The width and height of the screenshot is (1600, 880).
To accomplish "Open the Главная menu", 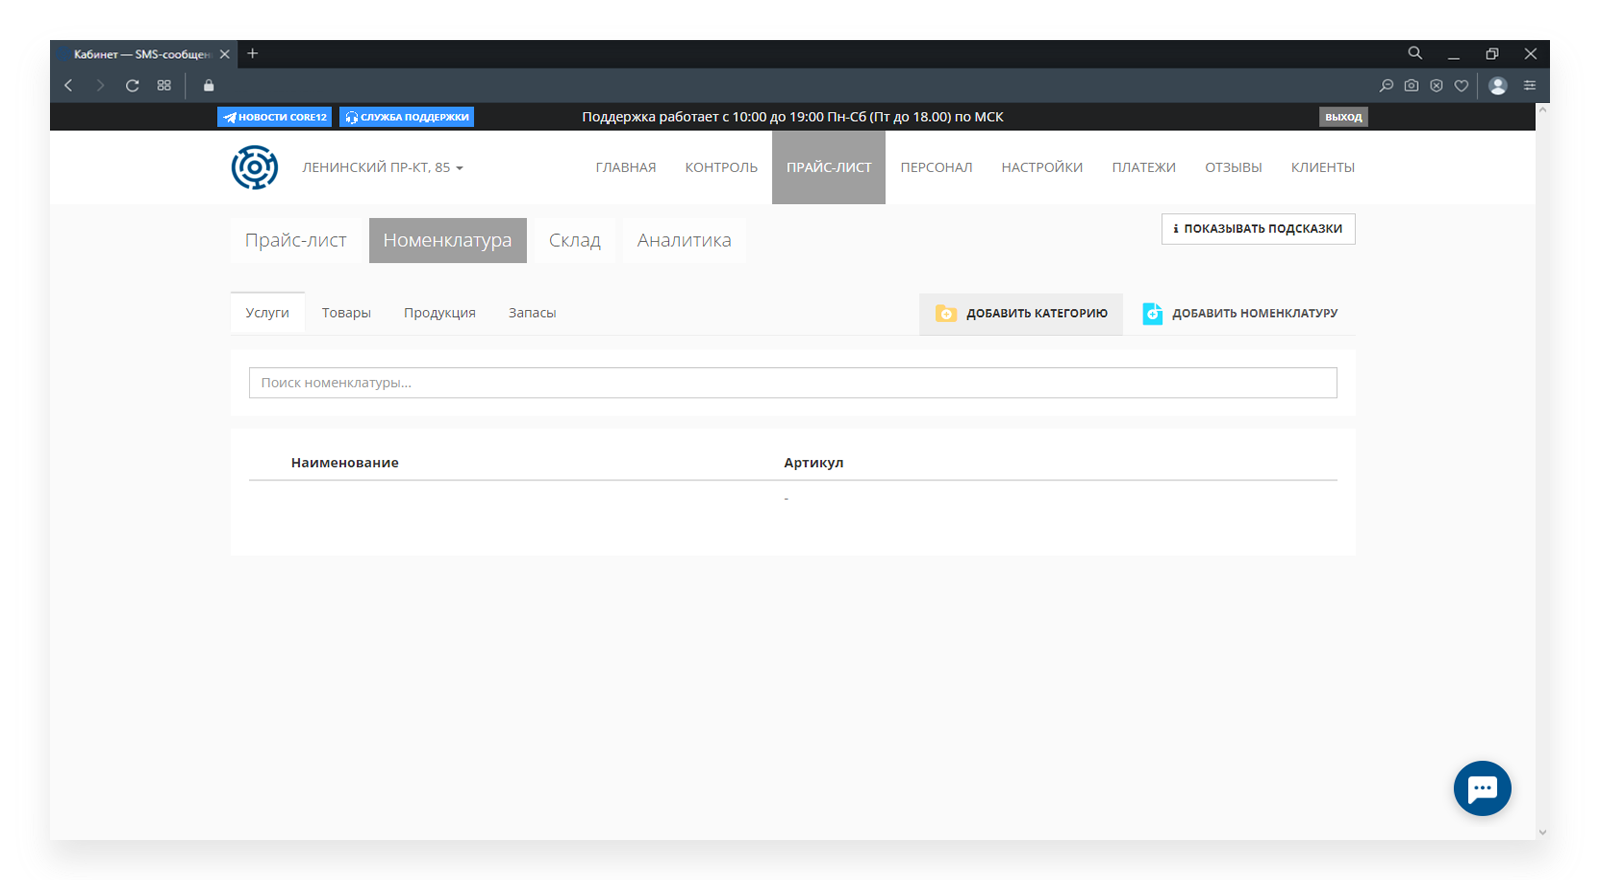I will coord(626,167).
